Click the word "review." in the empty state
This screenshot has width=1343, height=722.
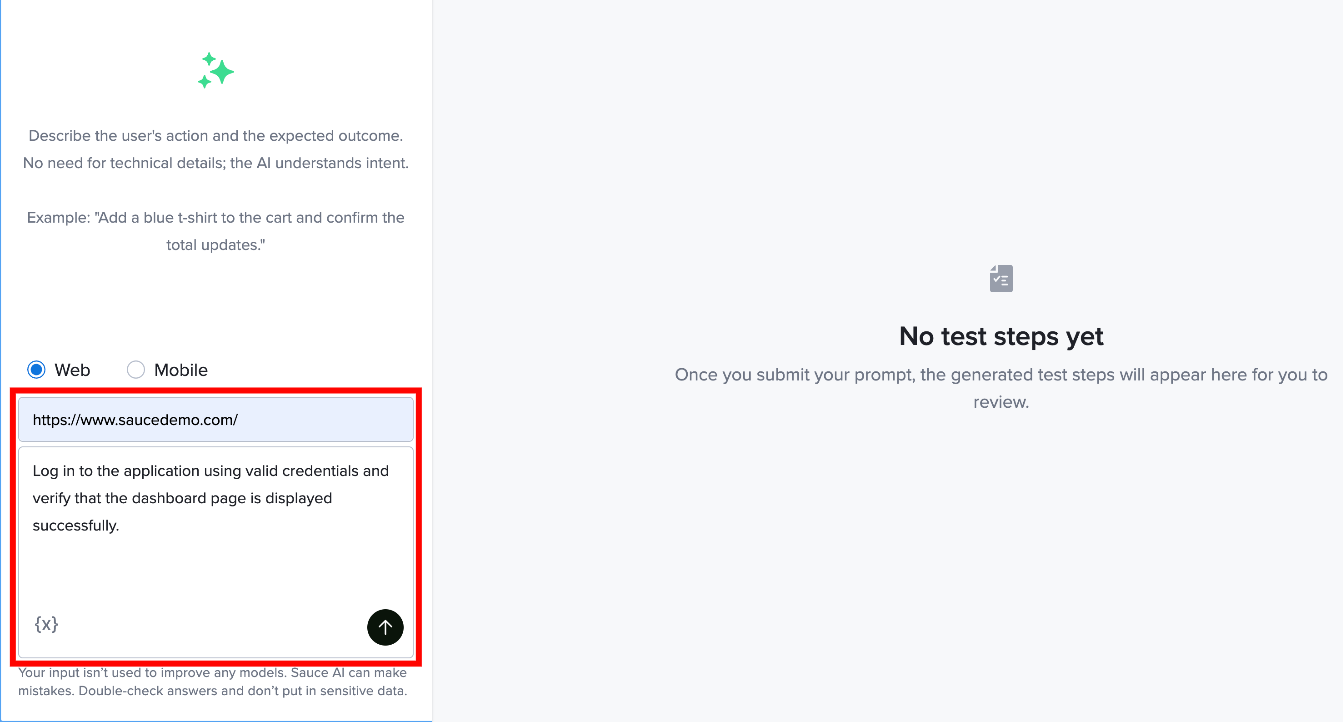click(1001, 402)
